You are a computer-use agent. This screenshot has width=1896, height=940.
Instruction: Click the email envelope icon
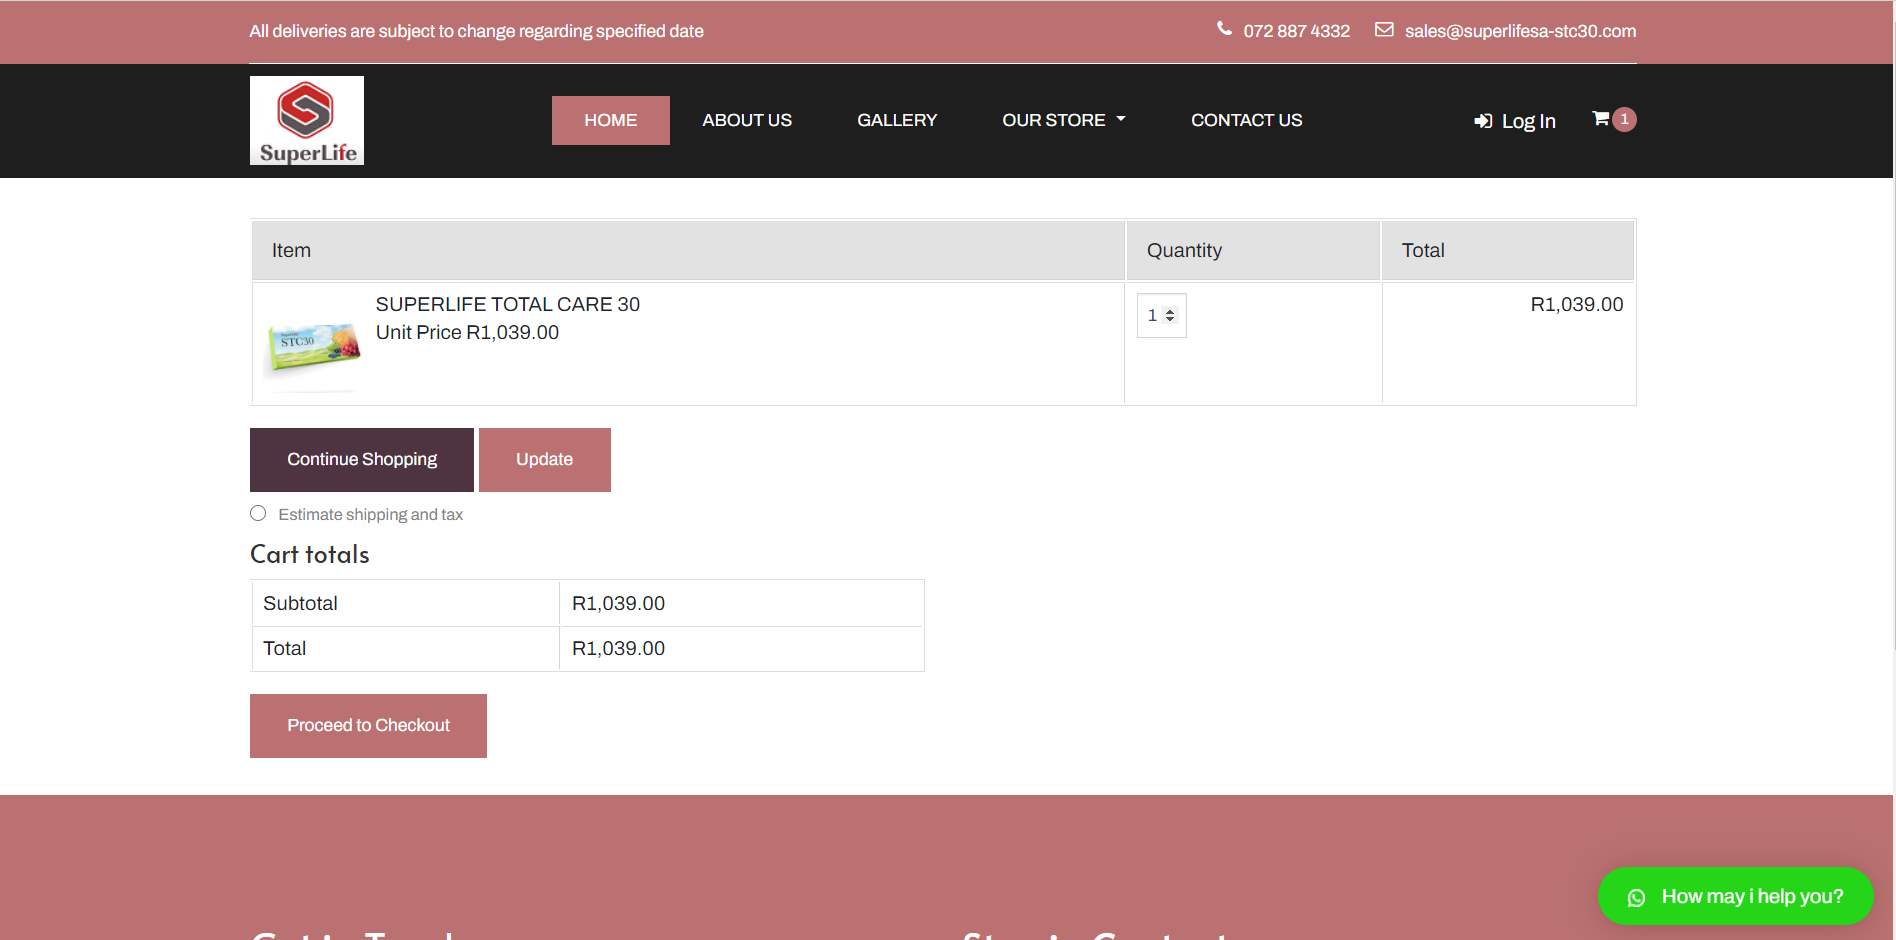click(1384, 30)
